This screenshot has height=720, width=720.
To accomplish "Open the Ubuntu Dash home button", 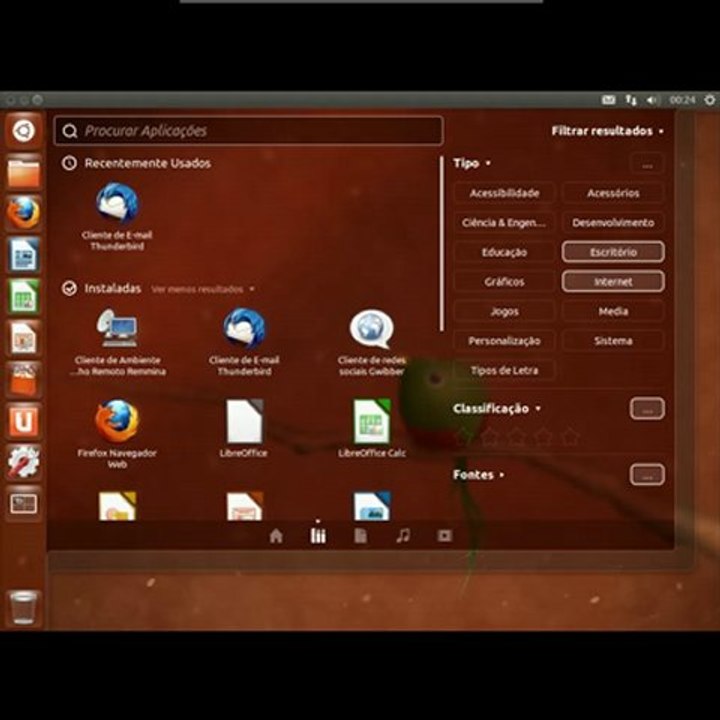I will pos(23,131).
